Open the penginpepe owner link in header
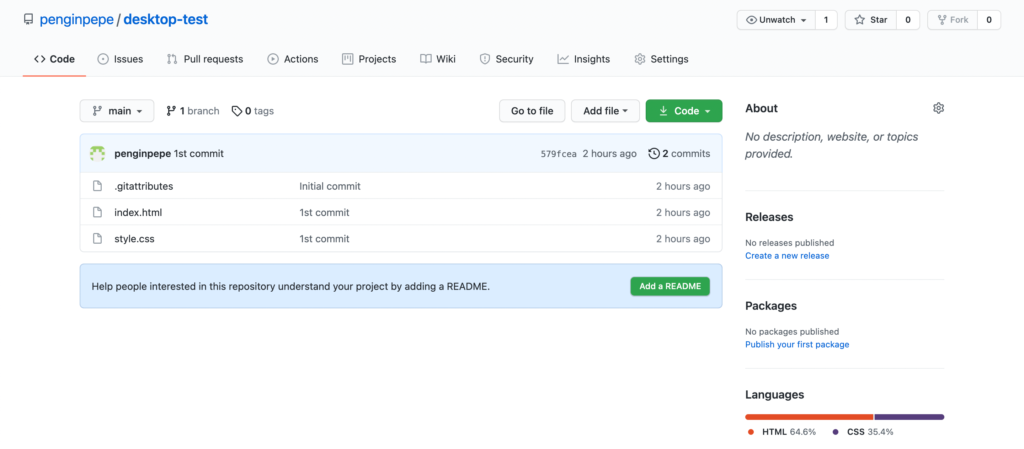 tap(76, 20)
